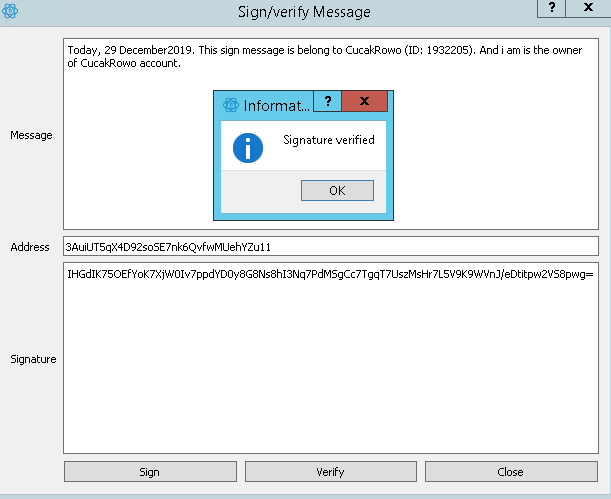This screenshot has width=611, height=499.
Task: Click the 'Address' label
Action: 30,247
